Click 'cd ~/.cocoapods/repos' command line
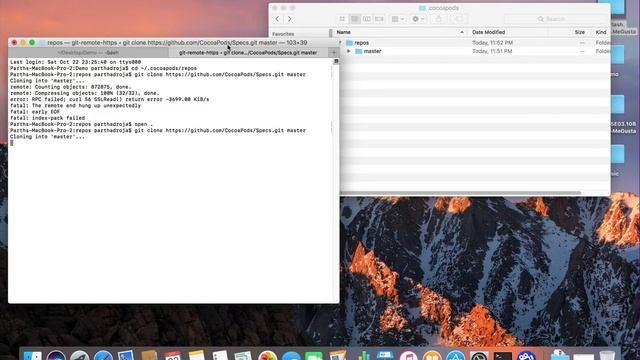This screenshot has width=640, height=360. tap(103, 68)
